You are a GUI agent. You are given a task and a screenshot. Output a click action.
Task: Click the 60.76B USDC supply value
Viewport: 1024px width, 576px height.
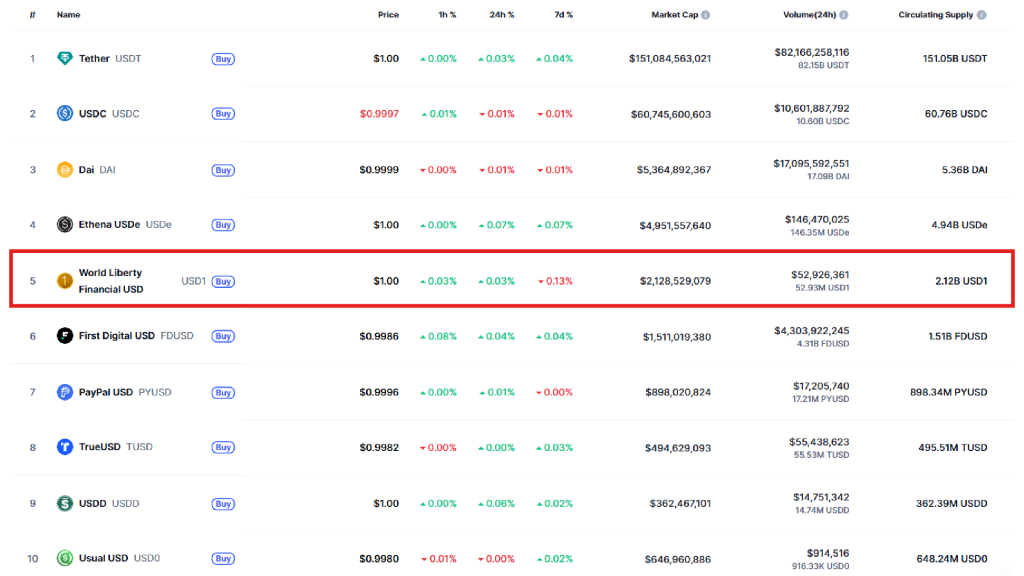coord(955,114)
